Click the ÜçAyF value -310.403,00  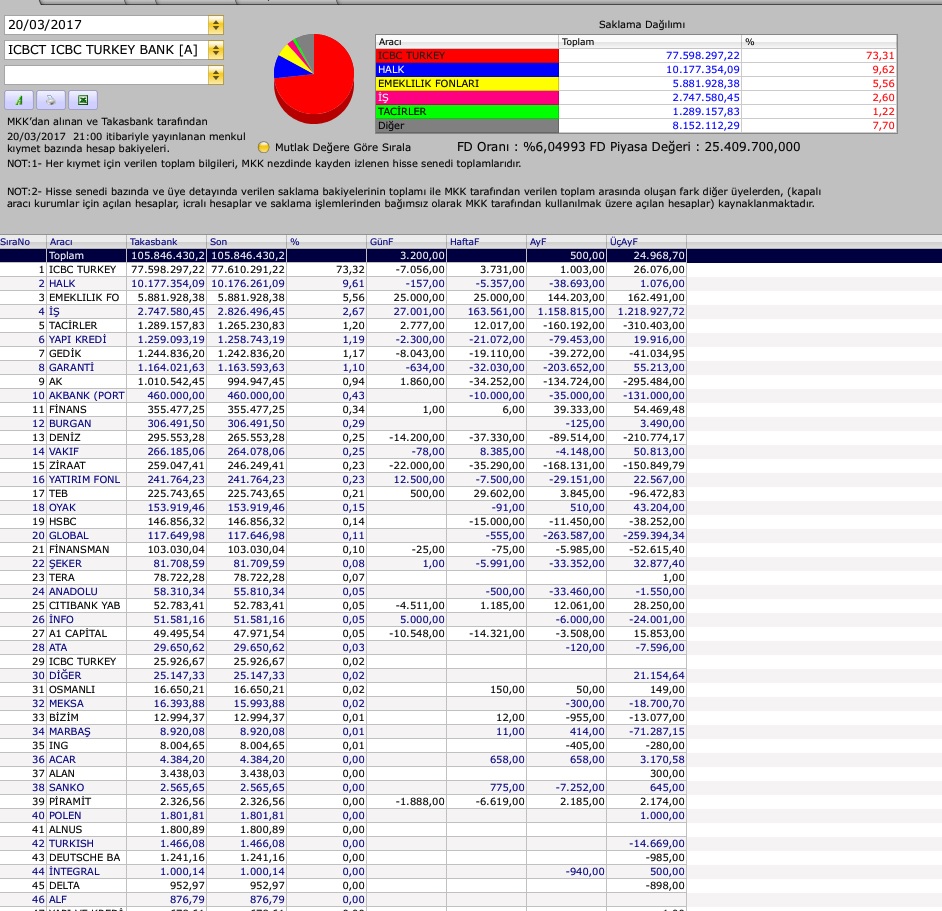click(654, 325)
